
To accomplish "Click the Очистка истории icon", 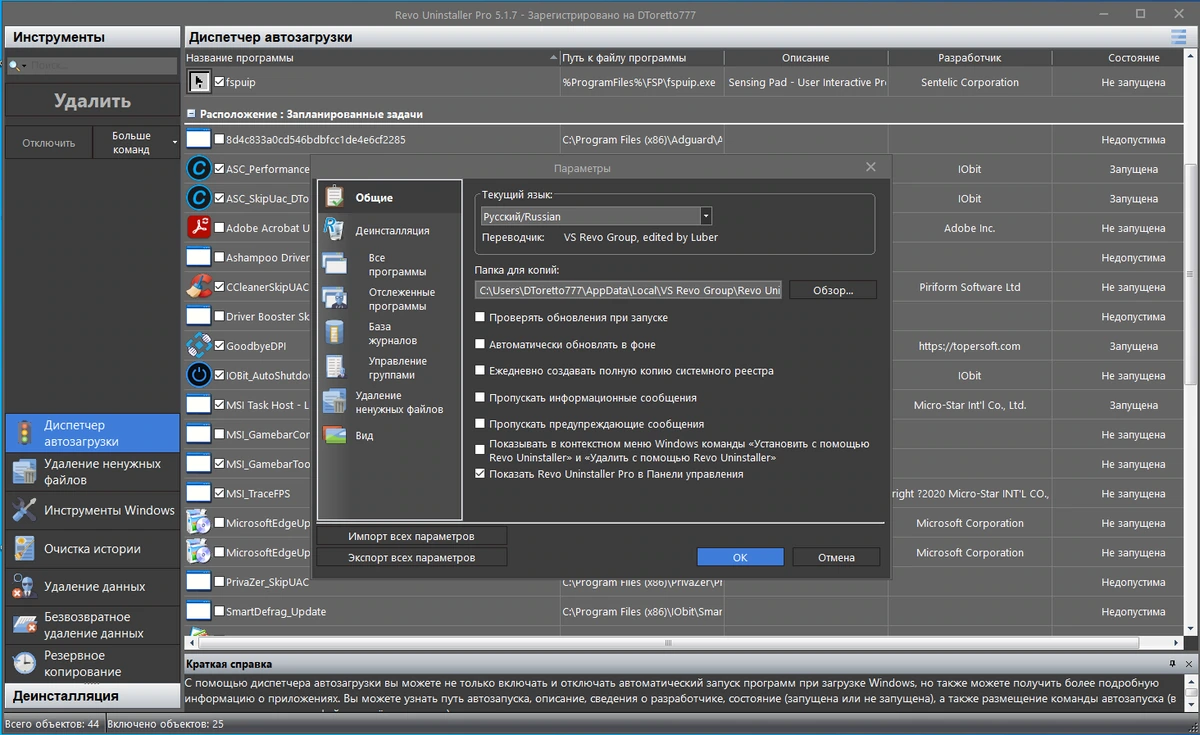I will (24, 548).
